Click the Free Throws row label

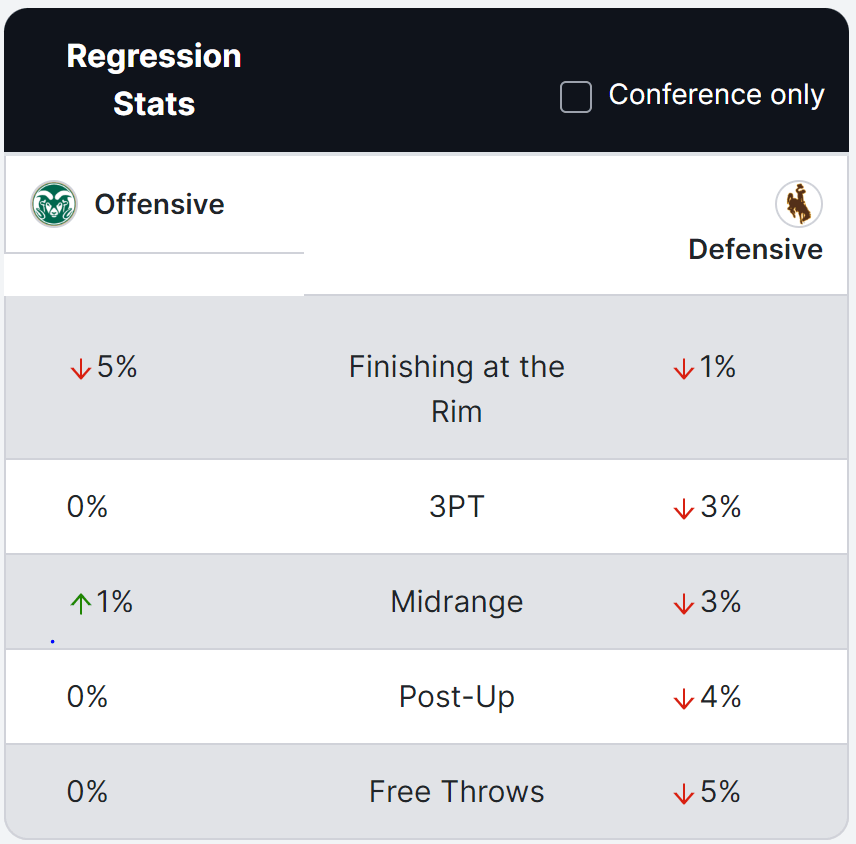457,792
